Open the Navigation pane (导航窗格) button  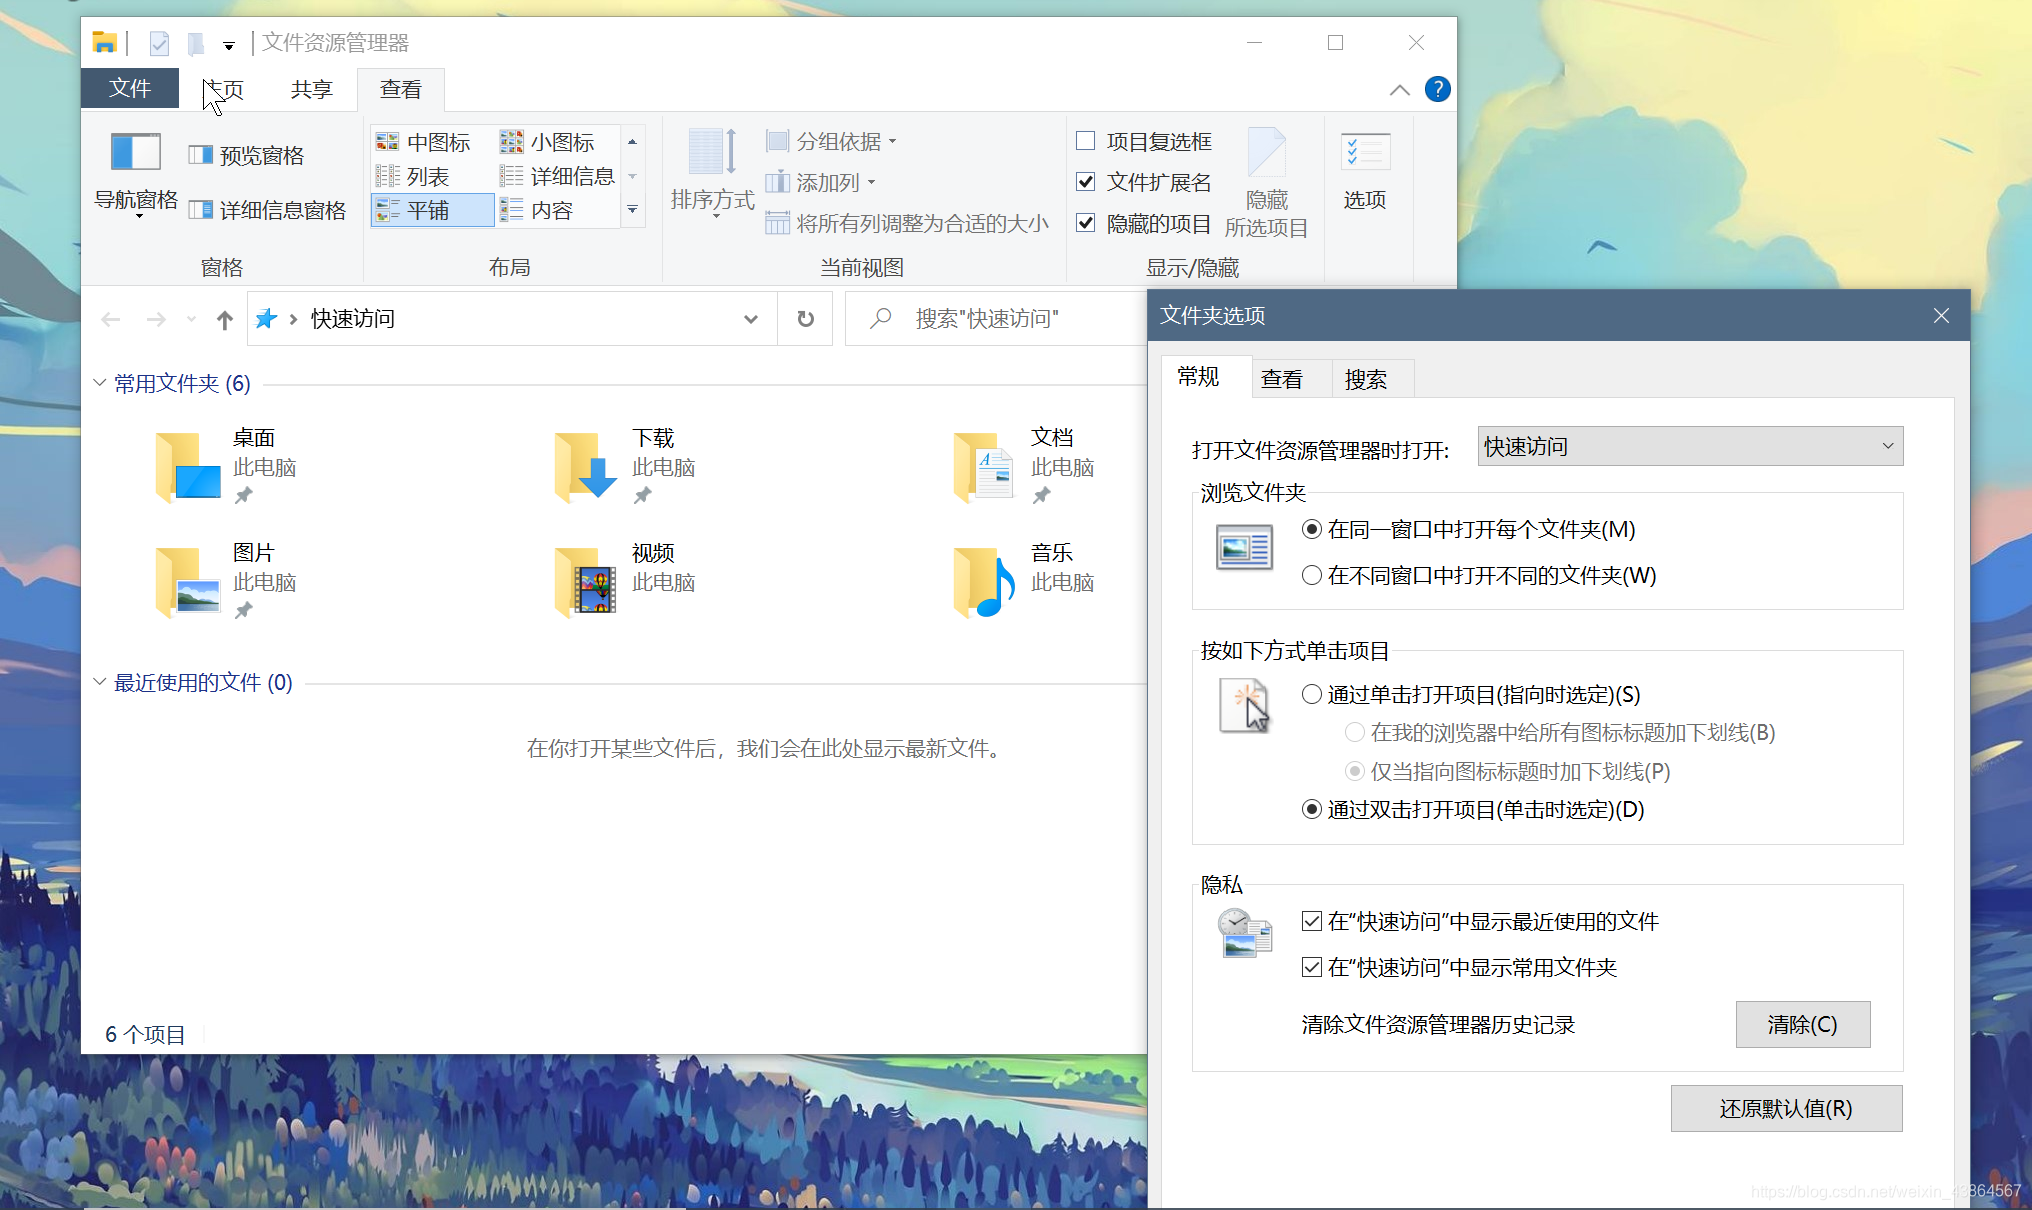coord(136,173)
